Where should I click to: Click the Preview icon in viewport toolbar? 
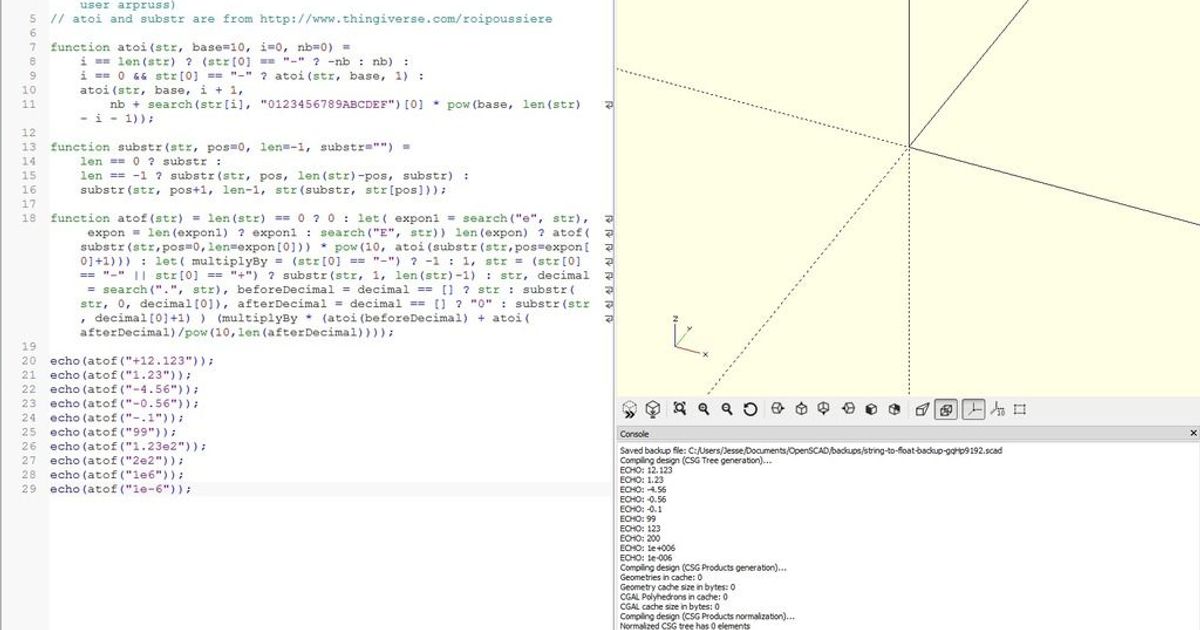[629, 409]
